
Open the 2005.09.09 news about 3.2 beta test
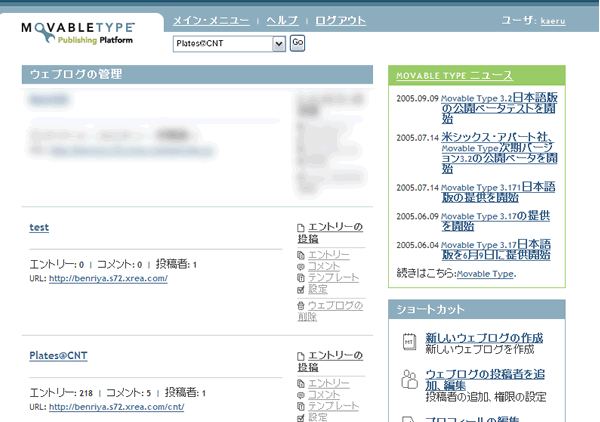(499, 108)
